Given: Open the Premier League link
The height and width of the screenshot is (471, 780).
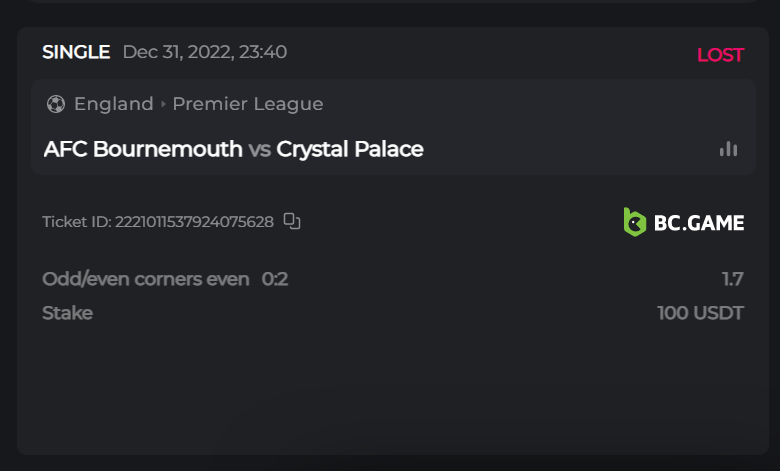Looking at the screenshot, I should 248,104.
